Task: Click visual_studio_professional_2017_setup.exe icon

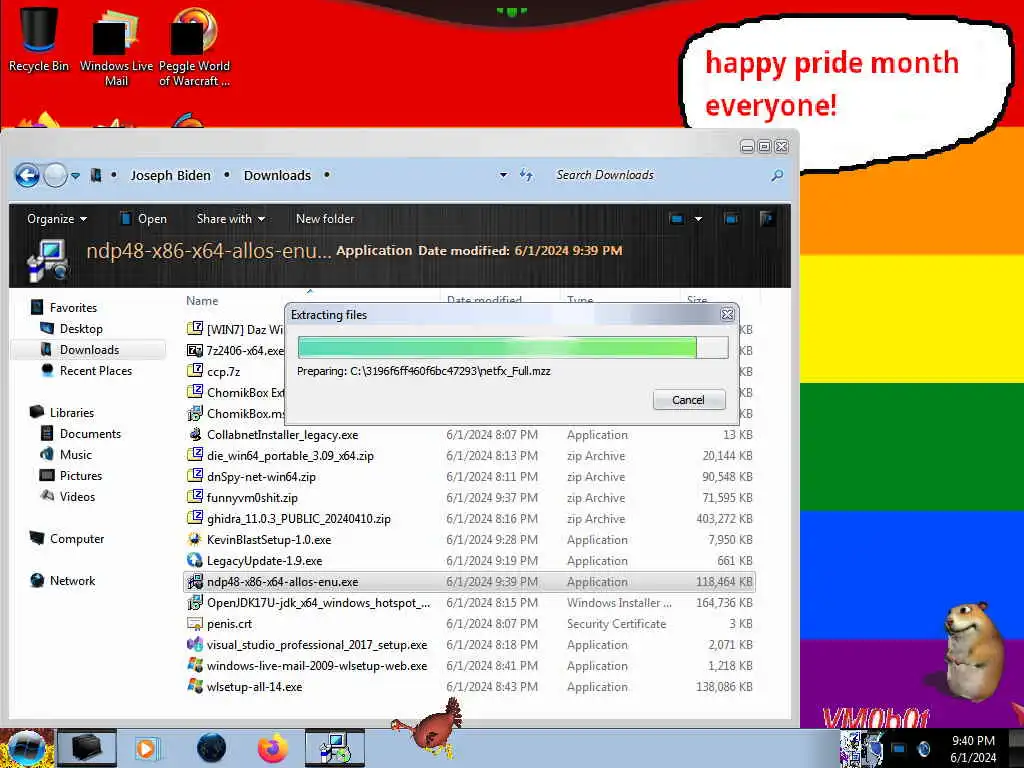Action: coord(195,645)
